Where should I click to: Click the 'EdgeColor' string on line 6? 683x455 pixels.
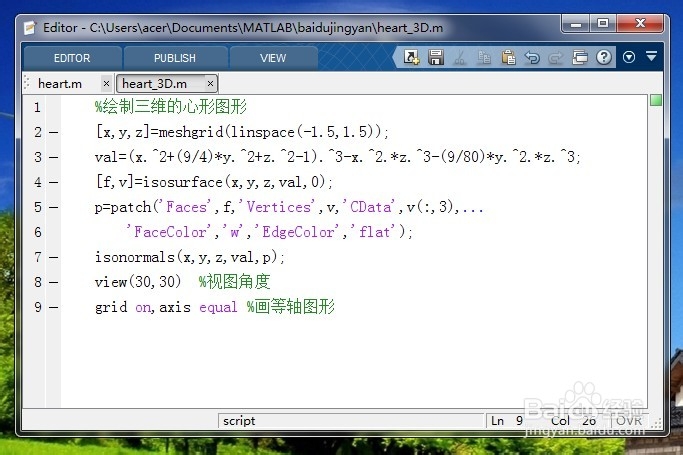point(298,232)
